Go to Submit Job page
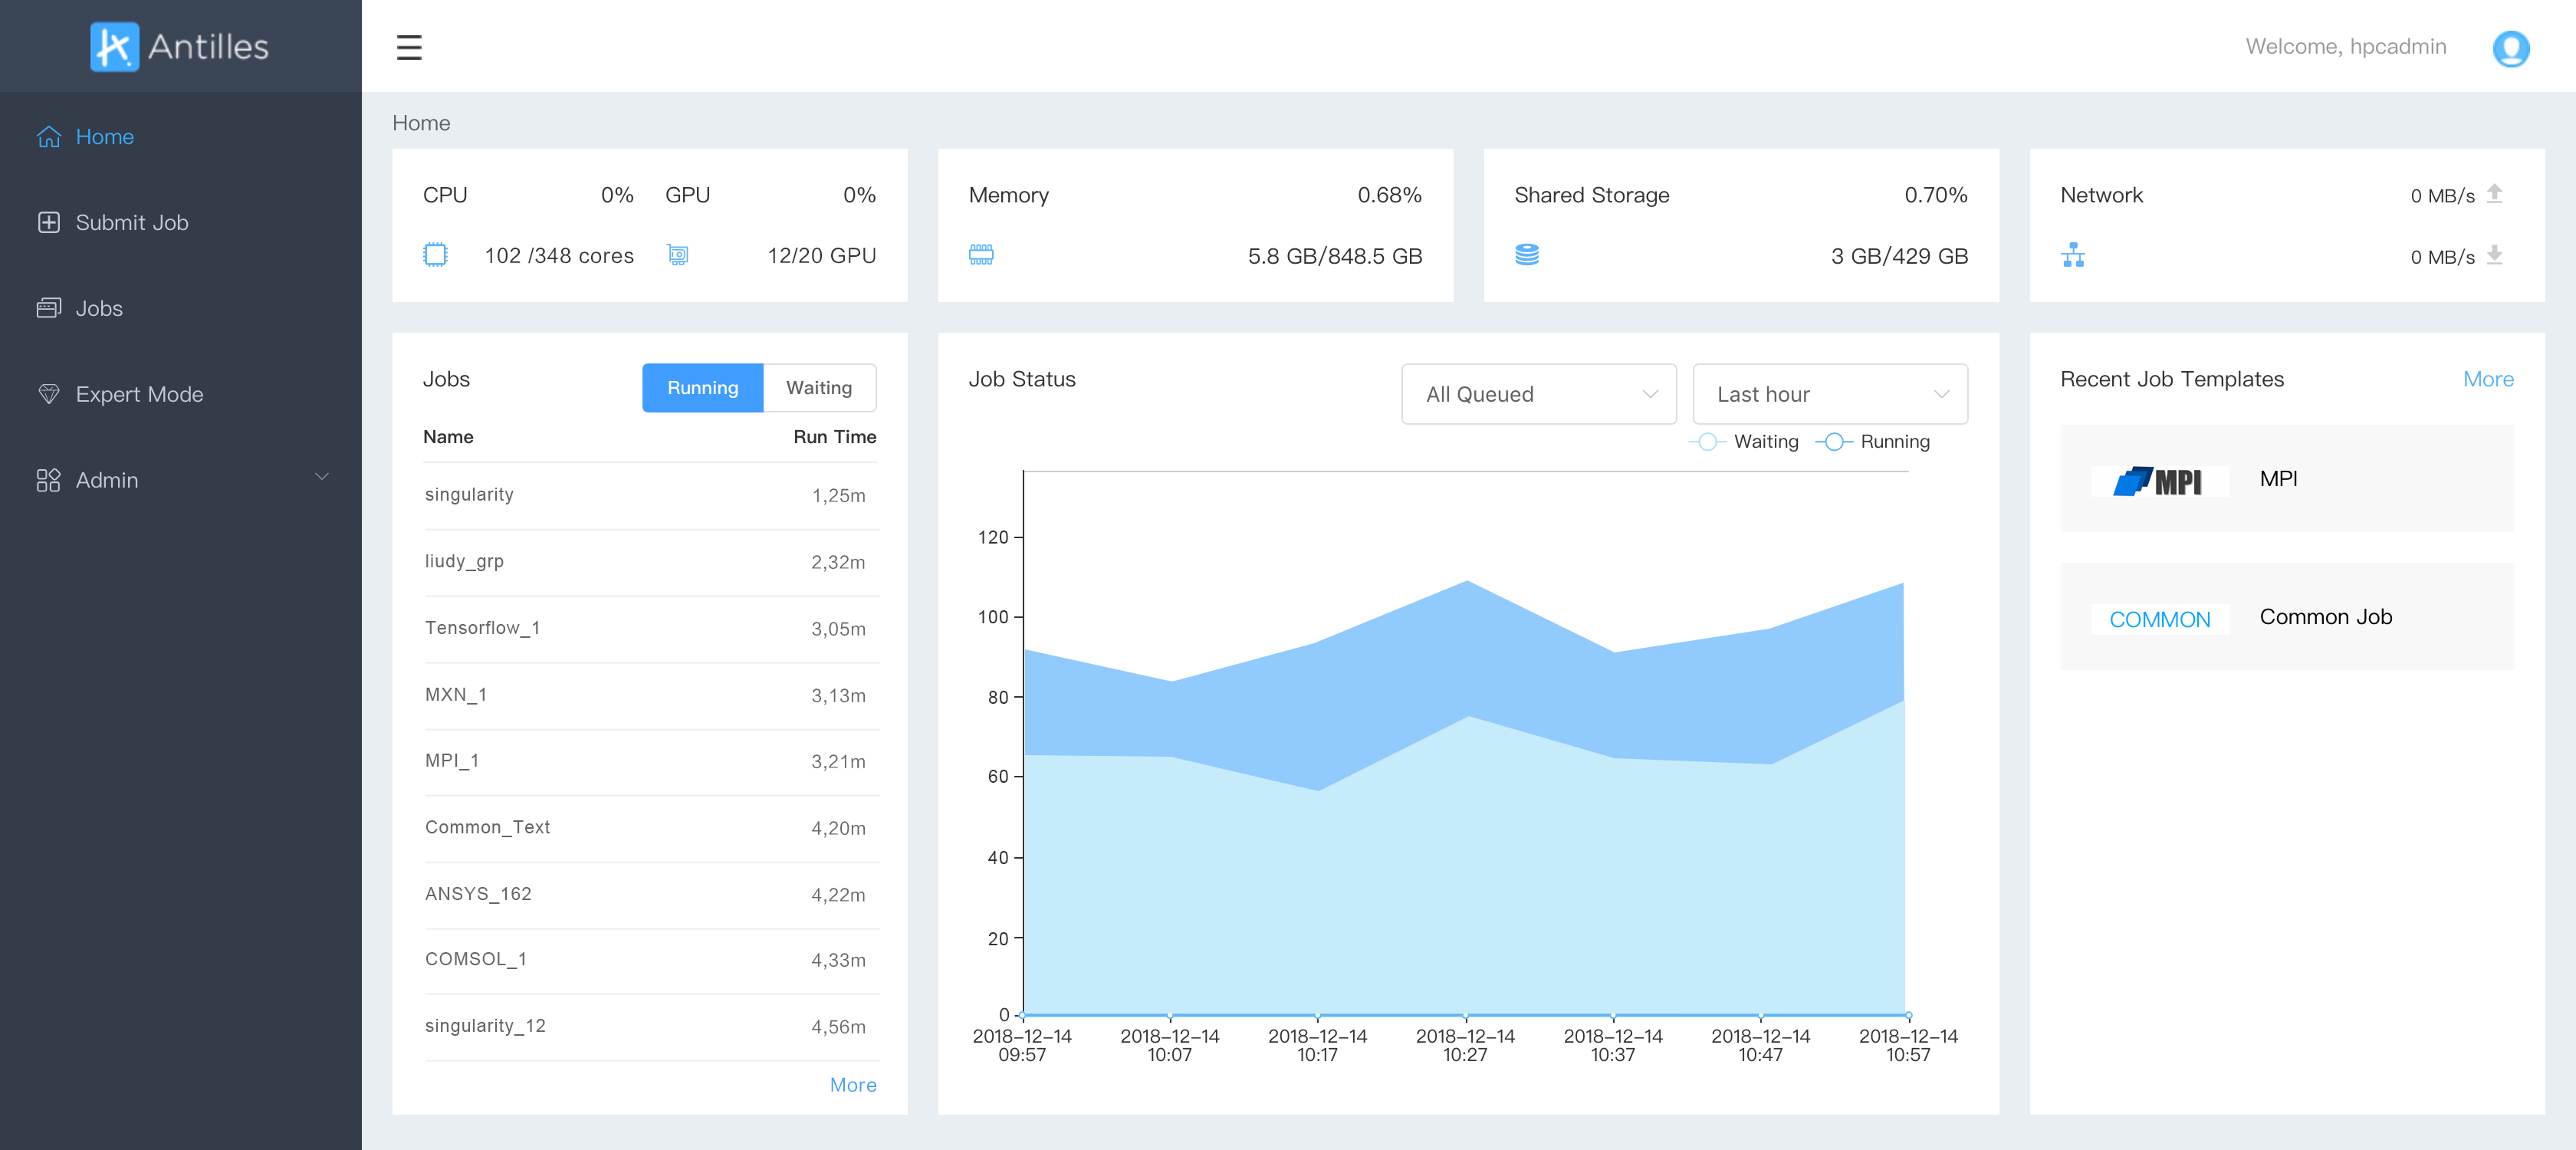Viewport: 2576px width, 1150px height. [131, 222]
